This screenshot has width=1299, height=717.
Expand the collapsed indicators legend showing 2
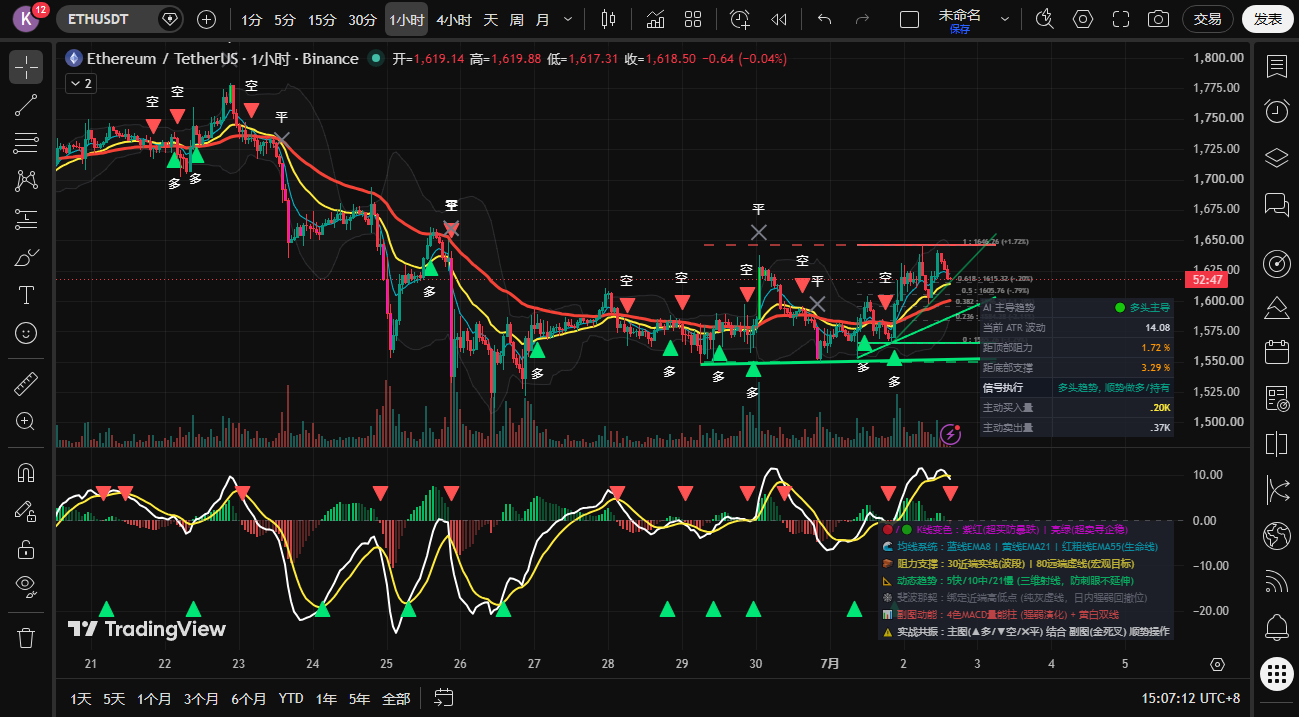pyautogui.click(x=80, y=84)
